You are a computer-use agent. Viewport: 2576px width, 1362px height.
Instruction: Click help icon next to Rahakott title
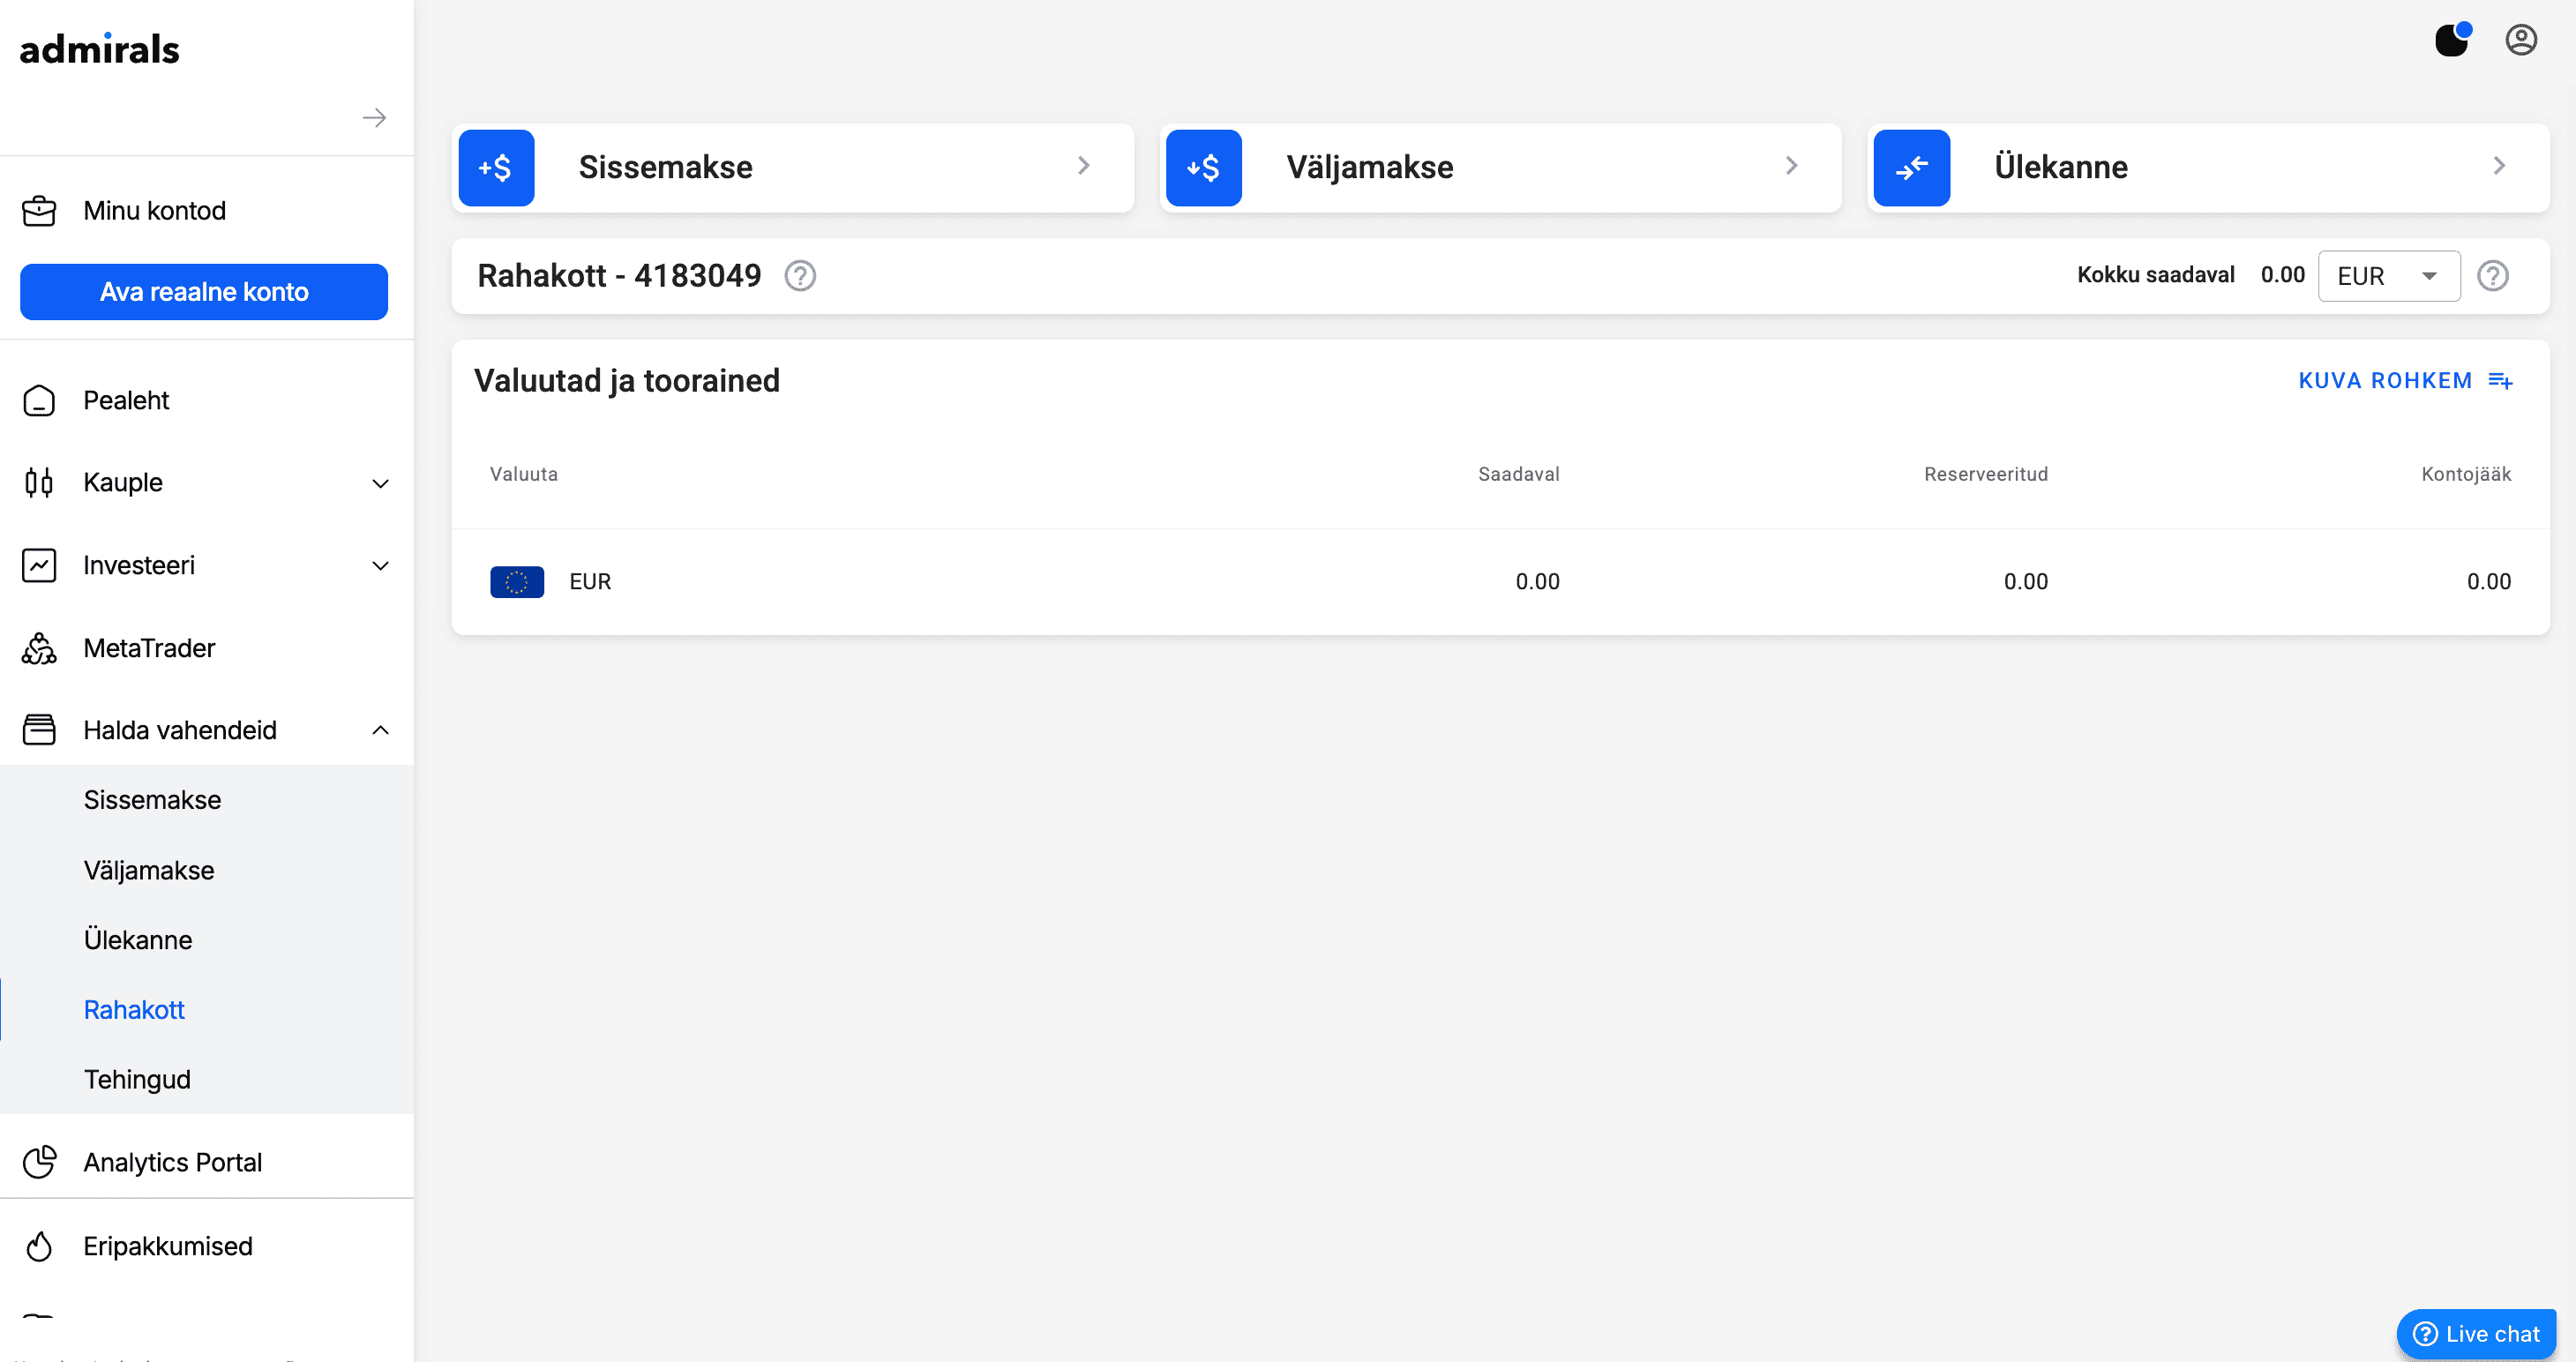(800, 275)
